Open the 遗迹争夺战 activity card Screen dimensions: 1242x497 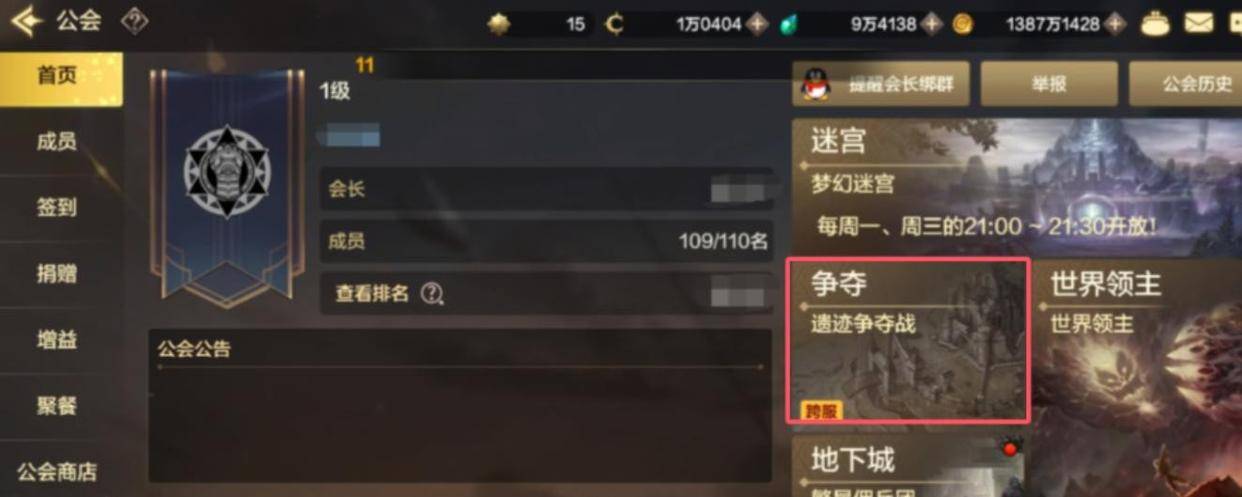tap(908, 341)
